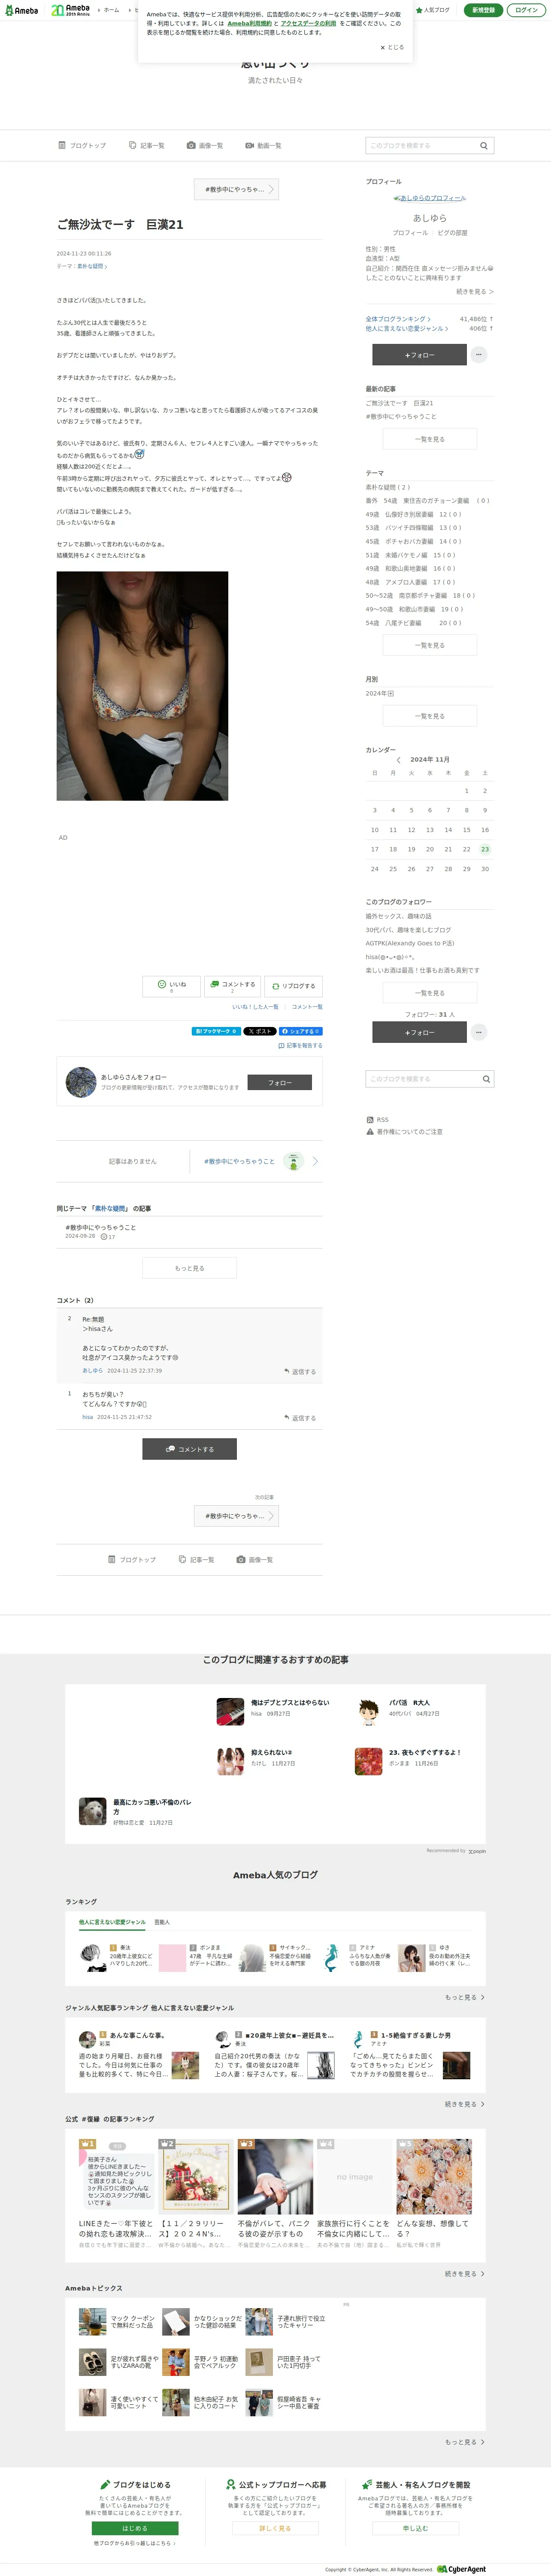Open the Ameba 20th anniversary logo
This screenshot has height=2576, width=551.
tap(71, 10)
